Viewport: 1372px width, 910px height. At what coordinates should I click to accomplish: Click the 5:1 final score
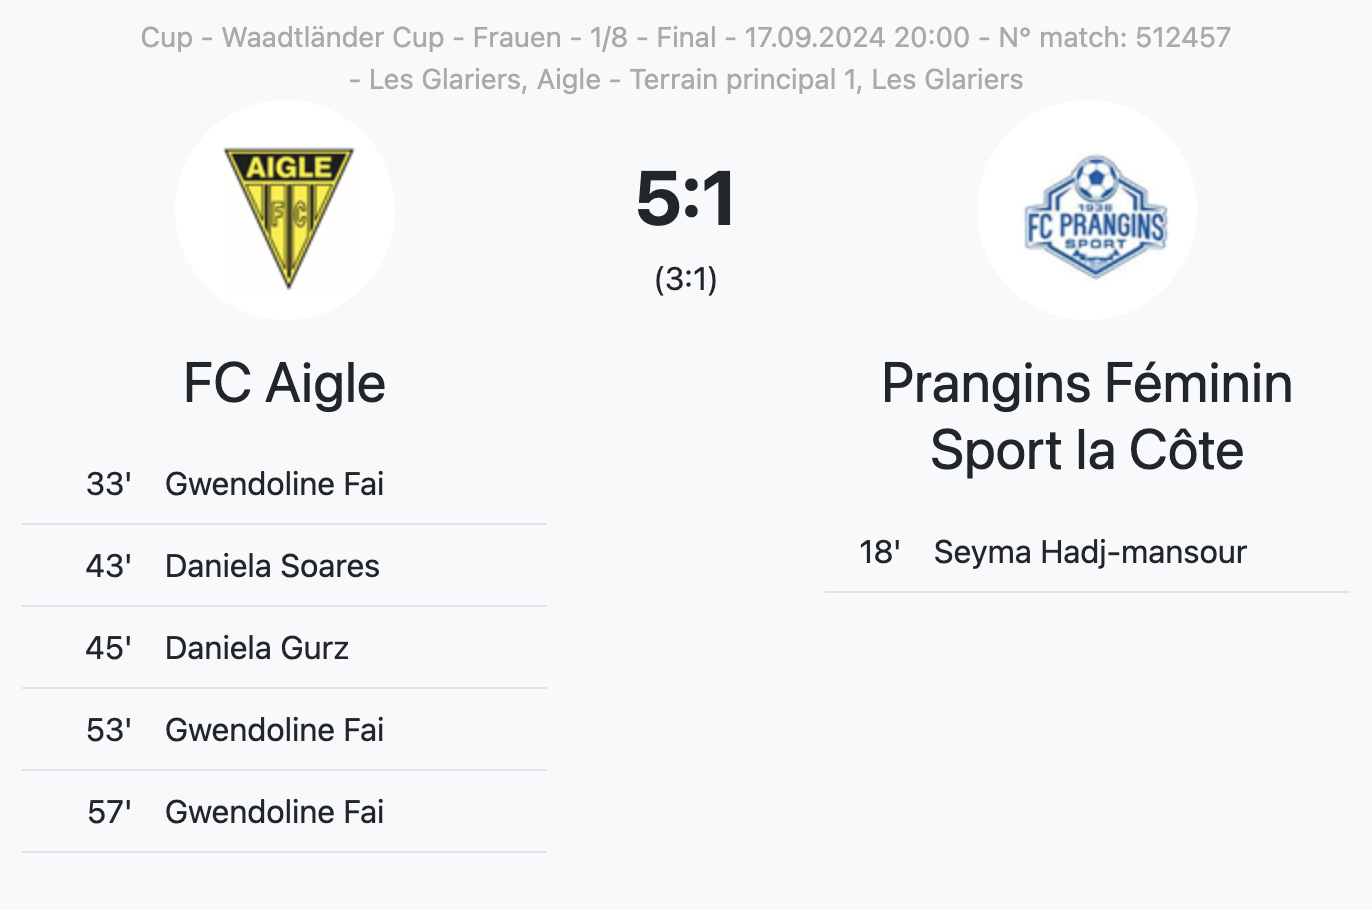[686, 198]
